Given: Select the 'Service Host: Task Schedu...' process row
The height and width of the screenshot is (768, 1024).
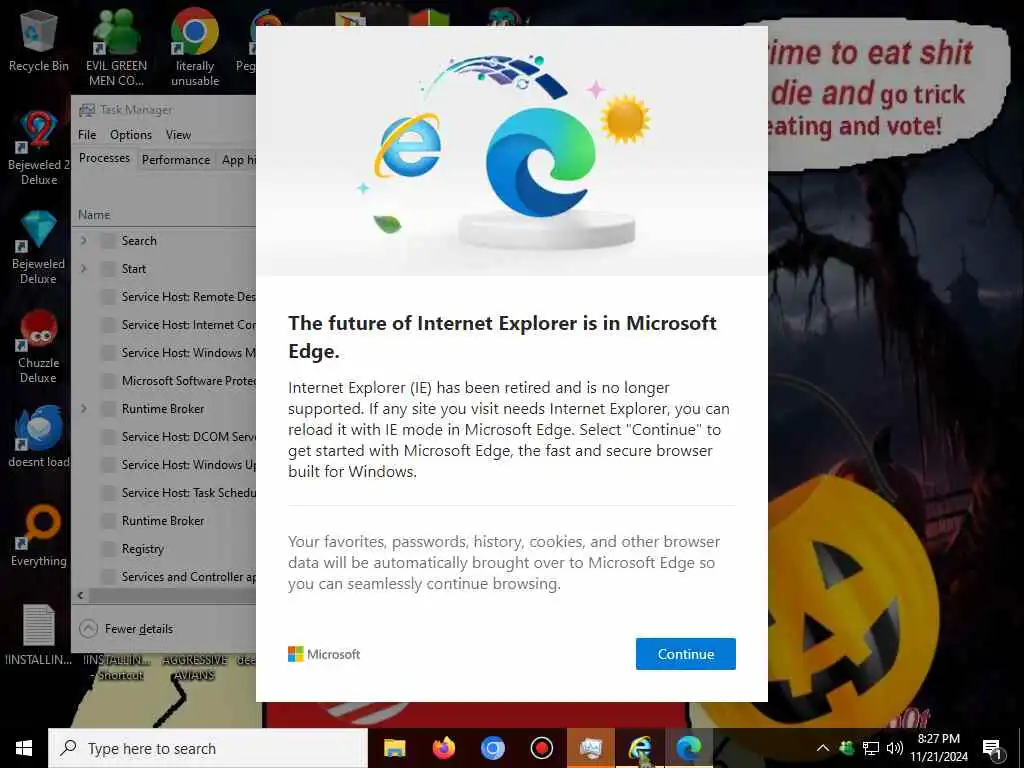Looking at the screenshot, I should 164,493.
